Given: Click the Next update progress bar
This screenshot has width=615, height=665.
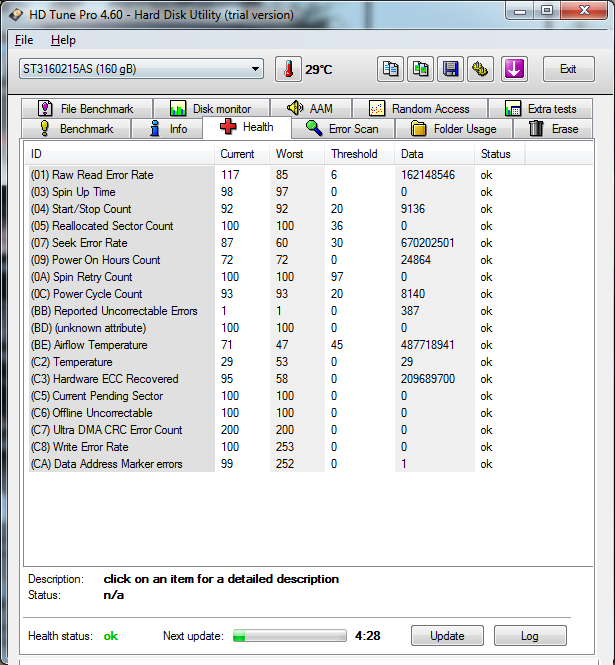Looking at the screenshot, I should [x=290, y=636].
